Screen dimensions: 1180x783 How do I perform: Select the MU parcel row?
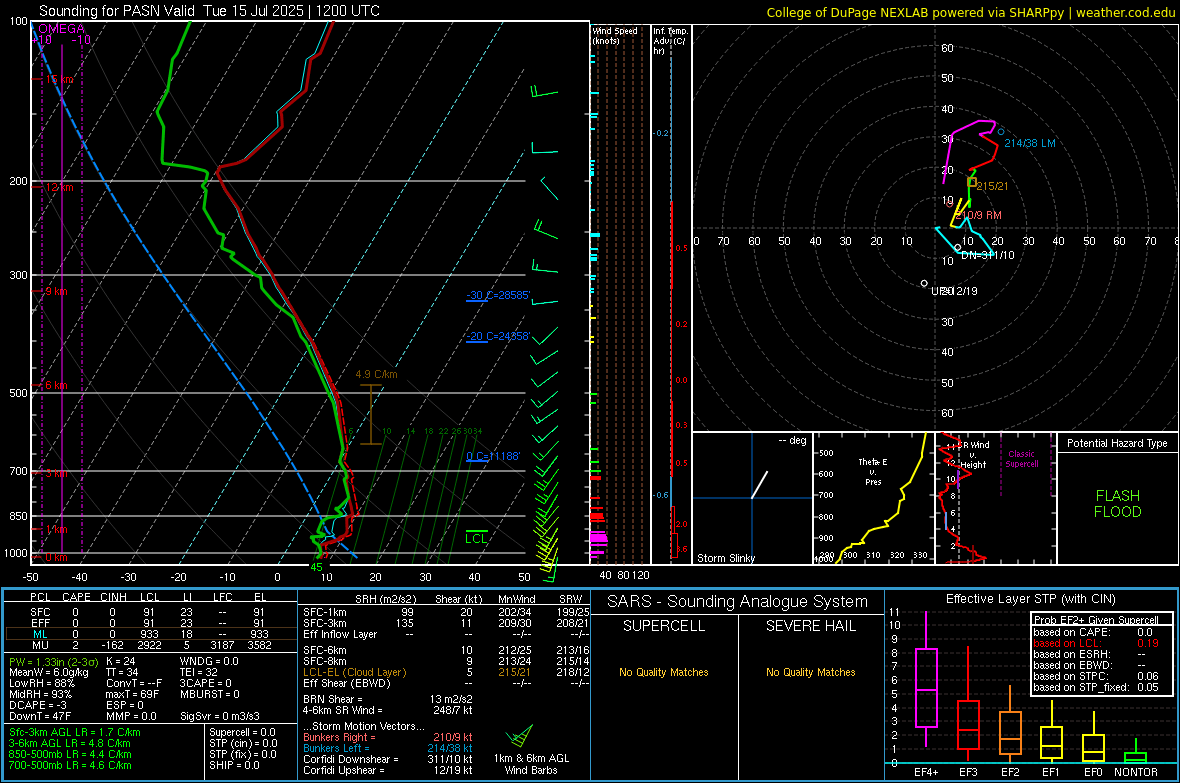(149, 644)
